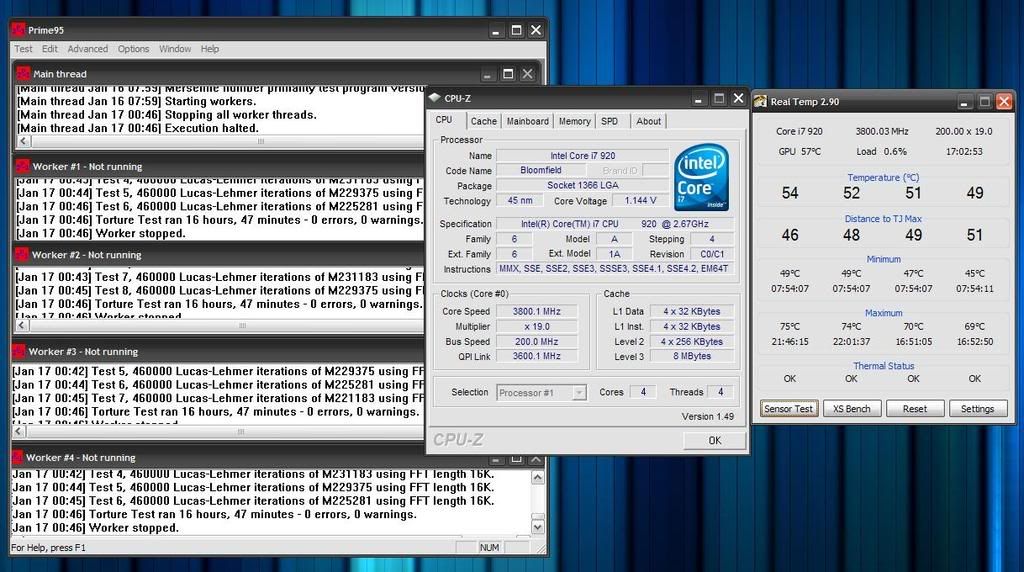Open the Edit menu in Prime95

(x=50, y=49)
